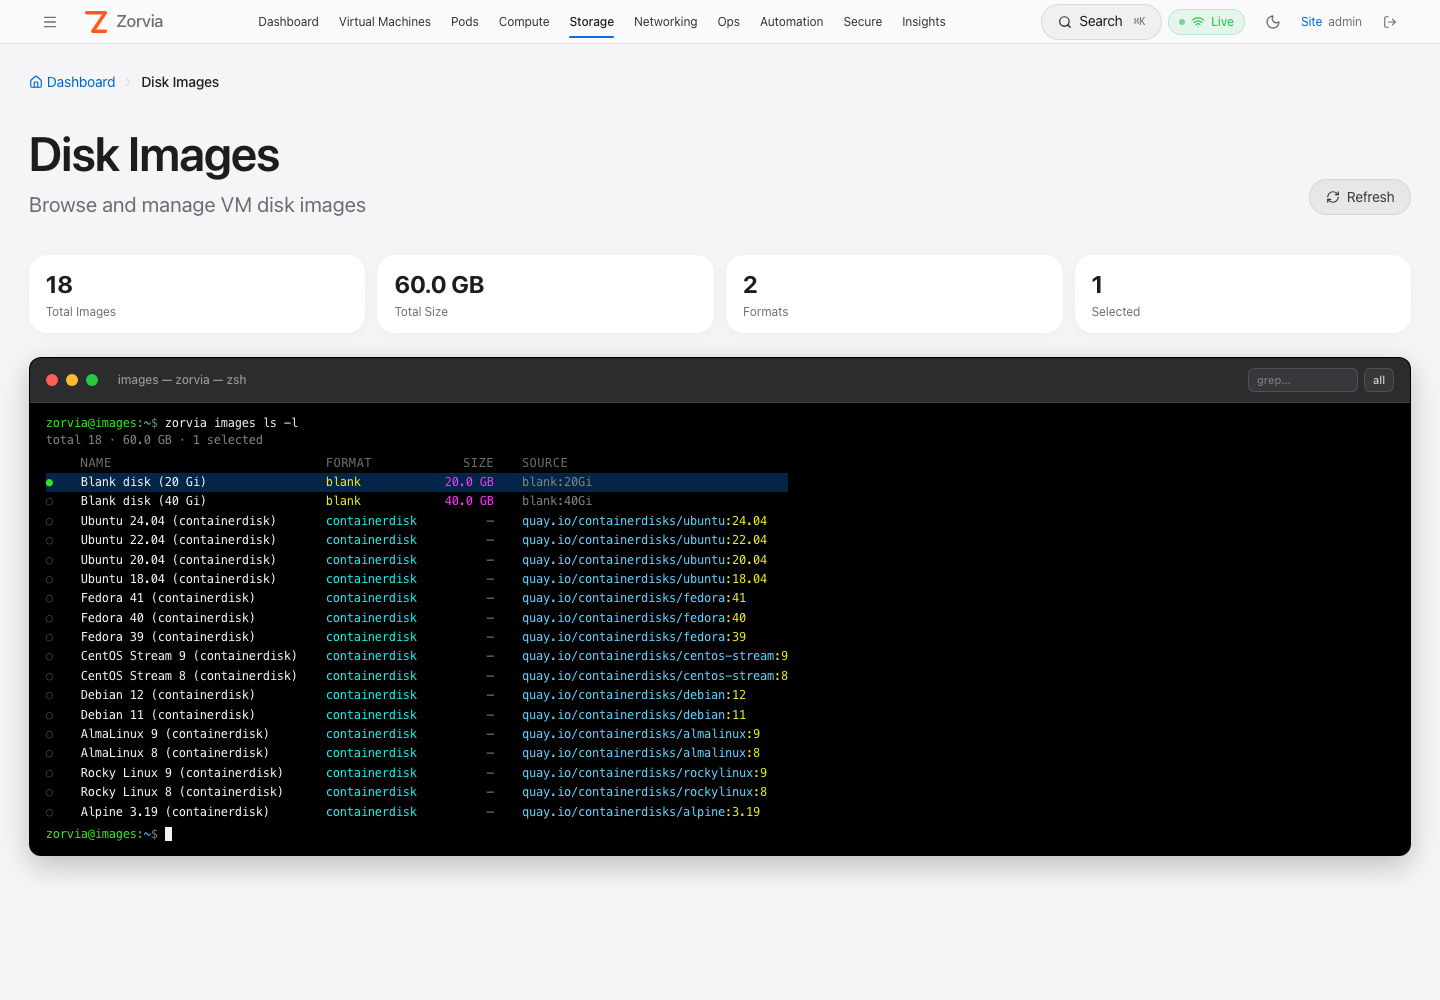Select Fedora 41 (containerdisk) radio dot

(x=50, y=599)
